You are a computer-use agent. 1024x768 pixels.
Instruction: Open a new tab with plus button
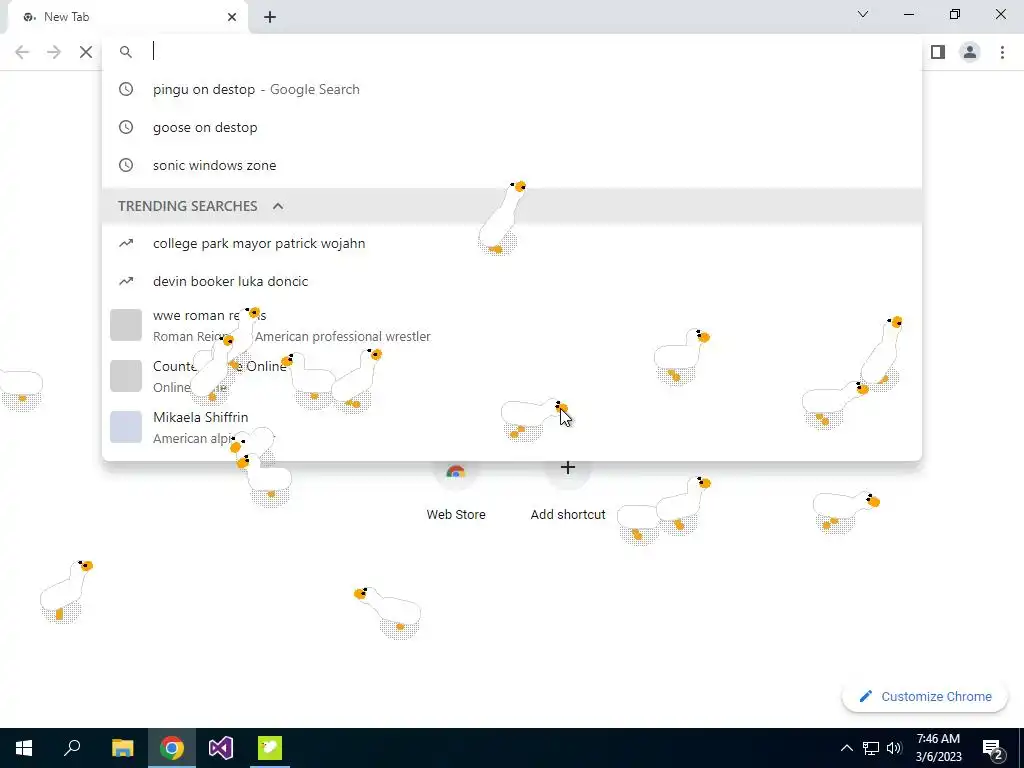tap(270, 17)
